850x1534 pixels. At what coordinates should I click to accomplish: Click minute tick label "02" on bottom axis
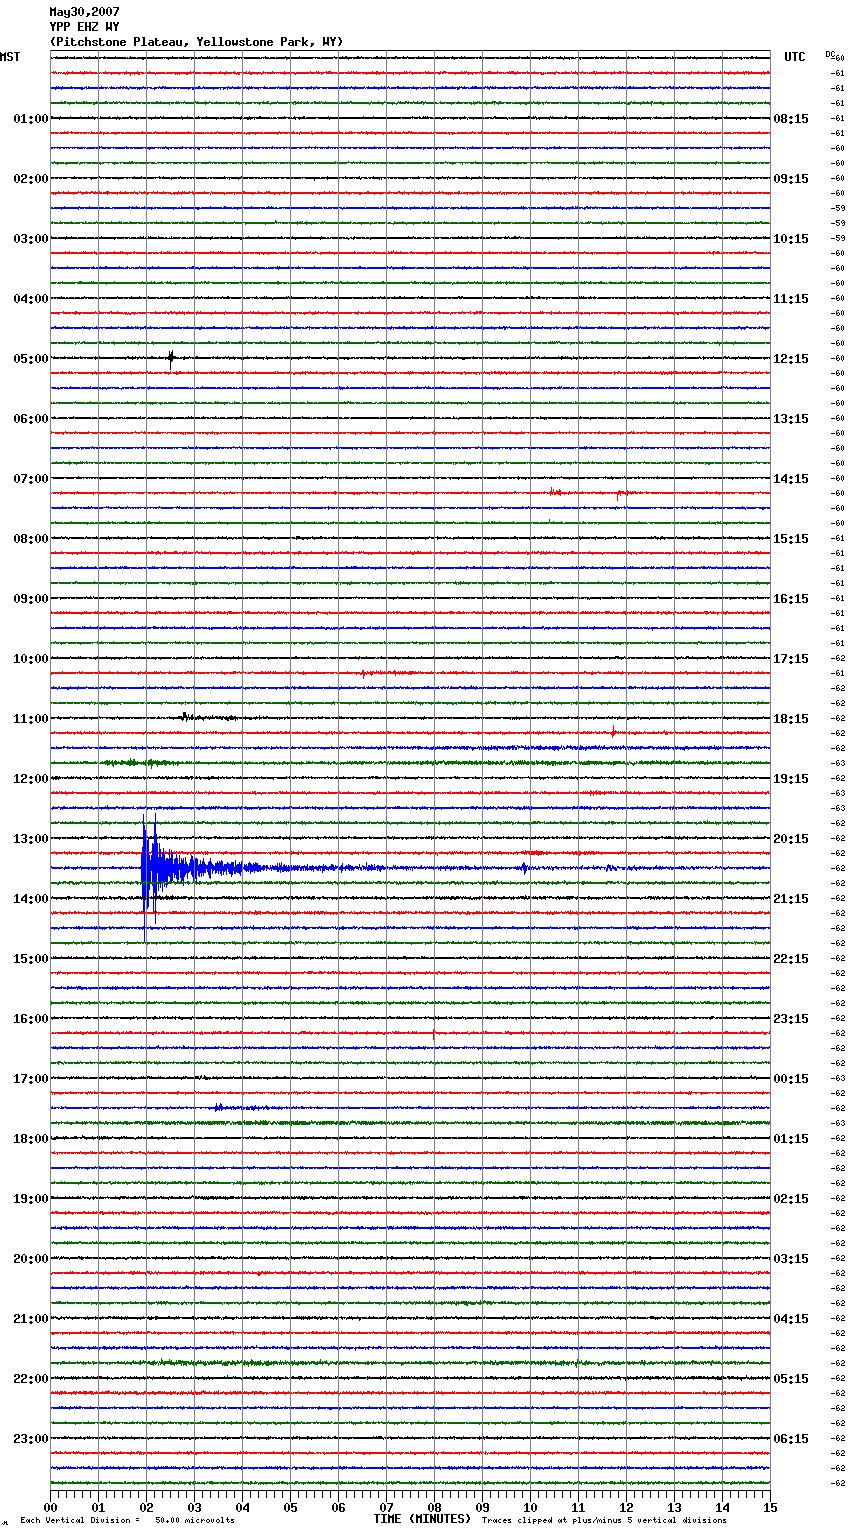pos(146,1507)
